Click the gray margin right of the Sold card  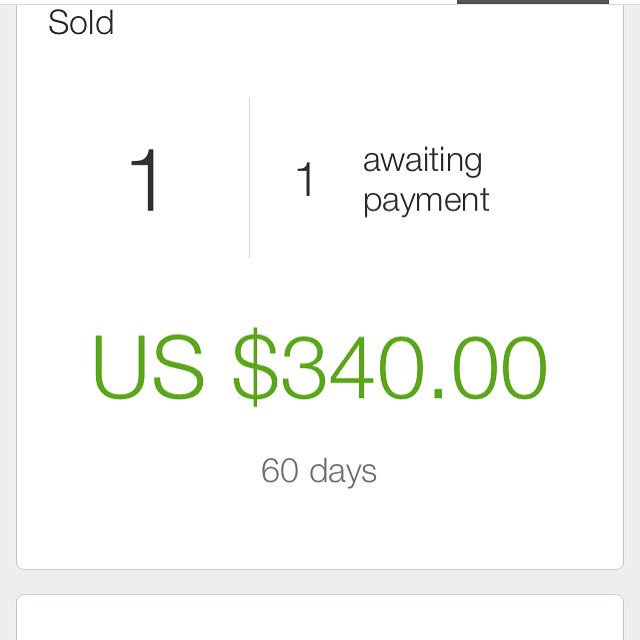coord(632,286)
